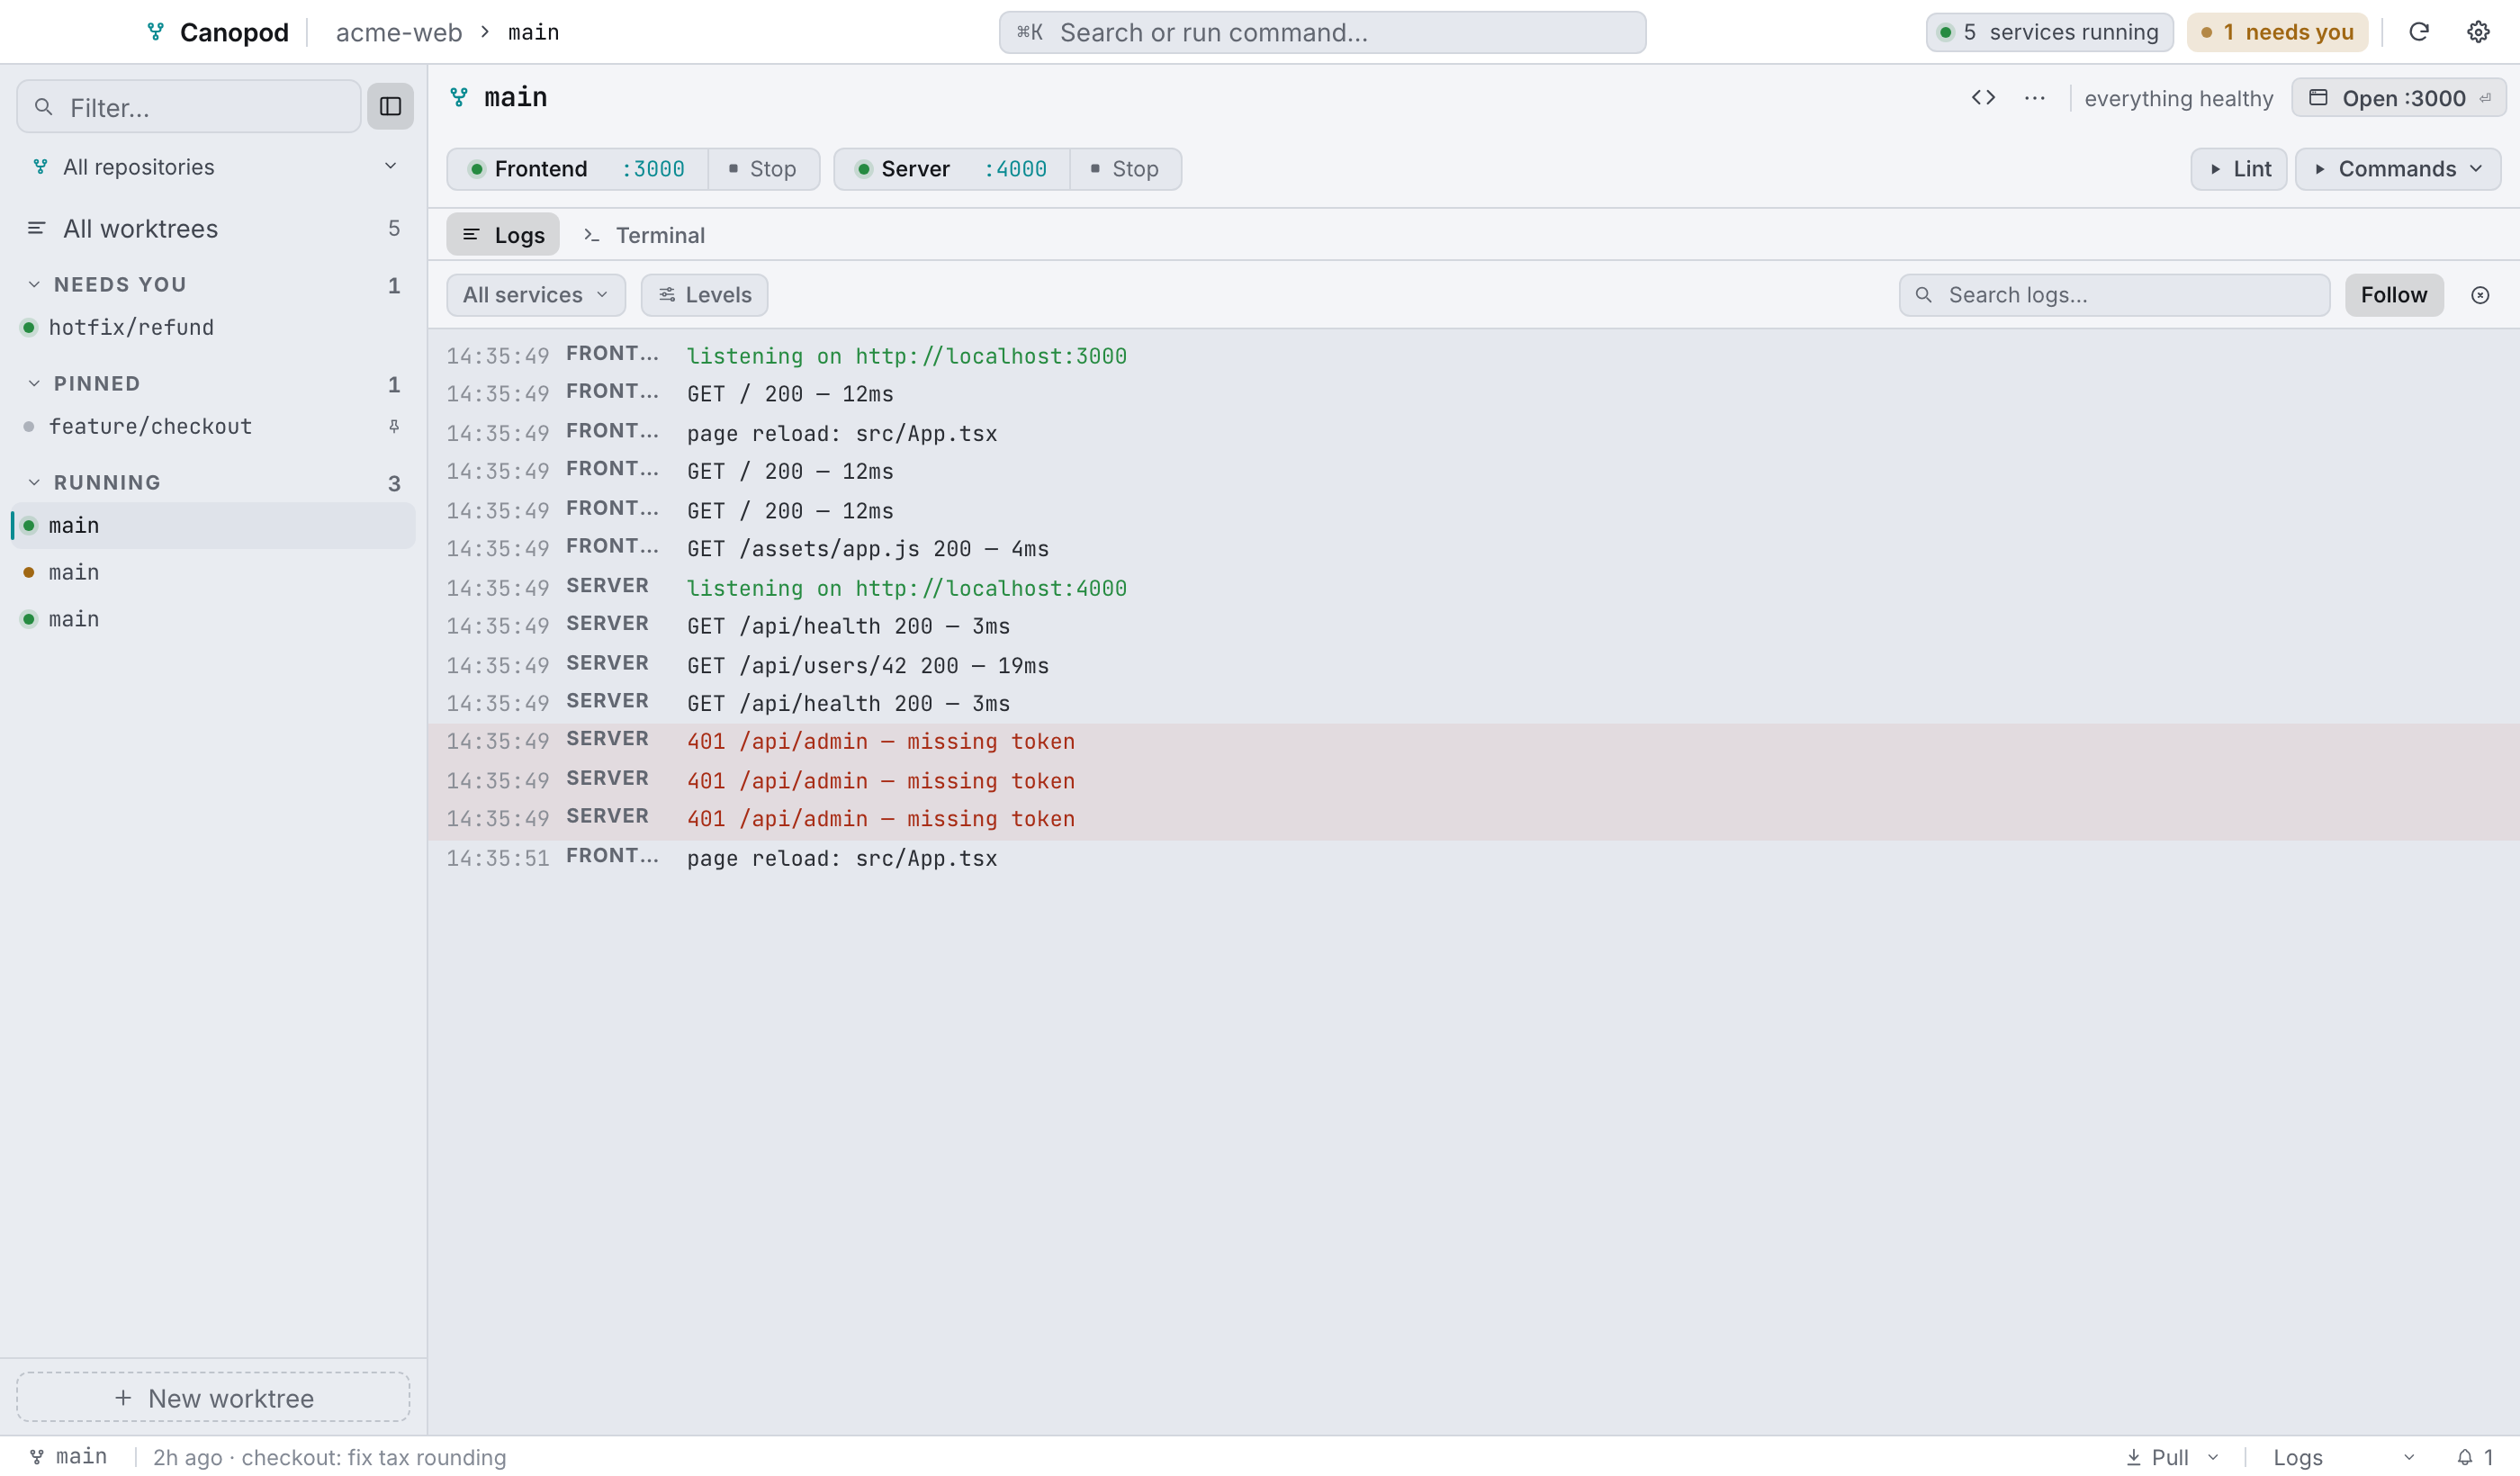
Task: Open settings gear icon
Action: (x=2477, y=32)
